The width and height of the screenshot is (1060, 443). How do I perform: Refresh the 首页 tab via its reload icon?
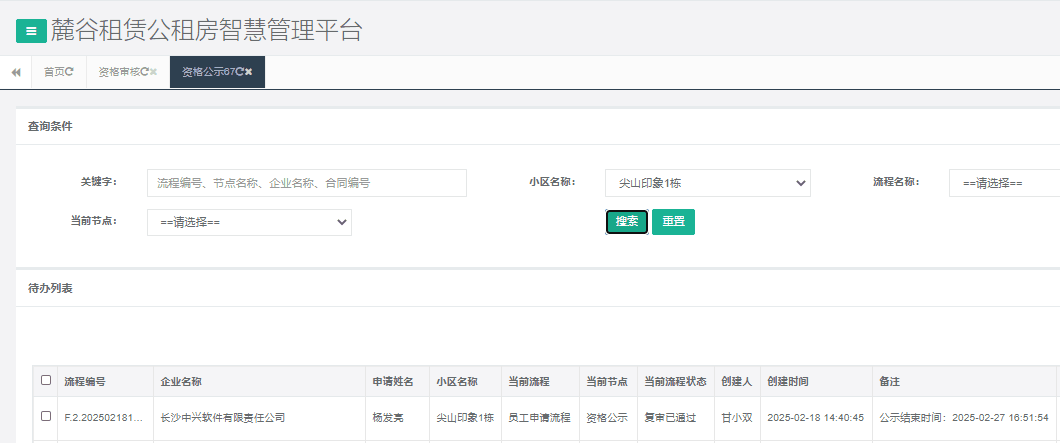click(x=70, y=72)
